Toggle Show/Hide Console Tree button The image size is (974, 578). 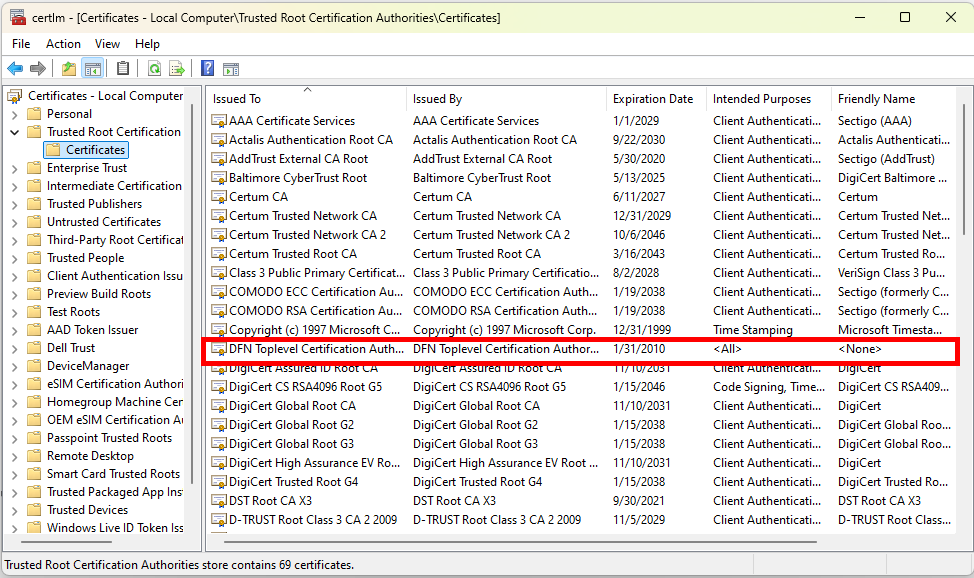pos(92,69)
